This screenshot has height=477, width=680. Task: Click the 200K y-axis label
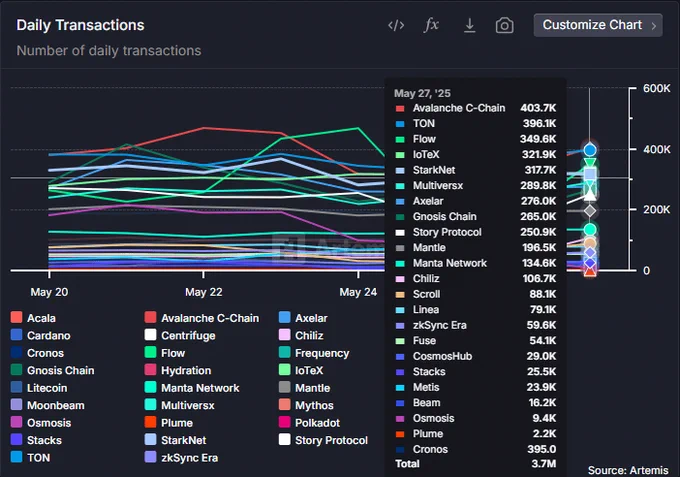657,210
